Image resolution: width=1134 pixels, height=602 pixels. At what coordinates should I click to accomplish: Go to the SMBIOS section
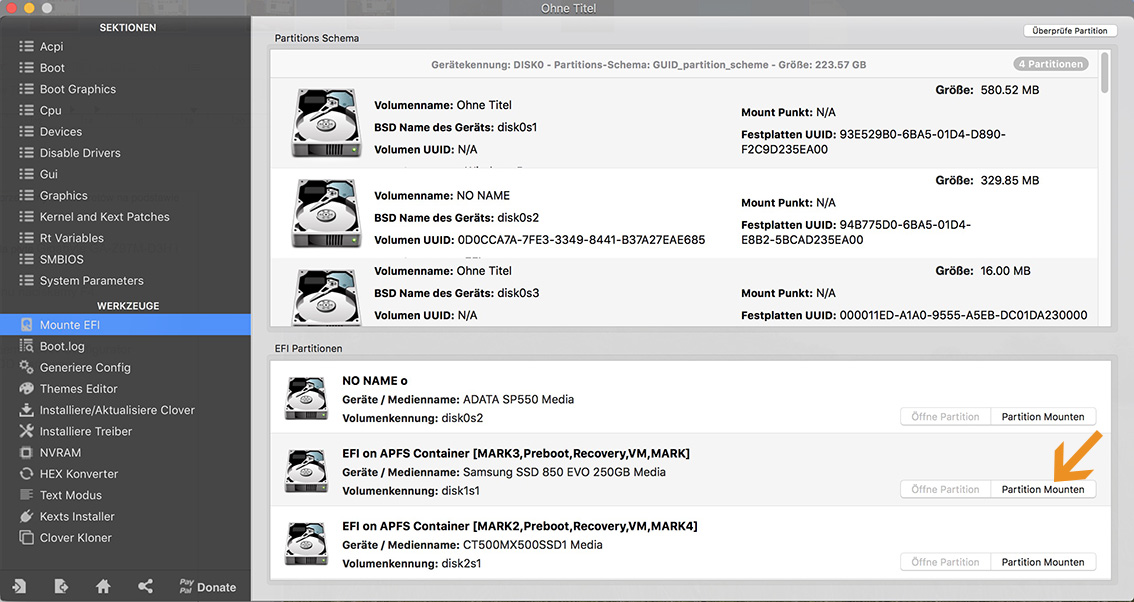62,260
